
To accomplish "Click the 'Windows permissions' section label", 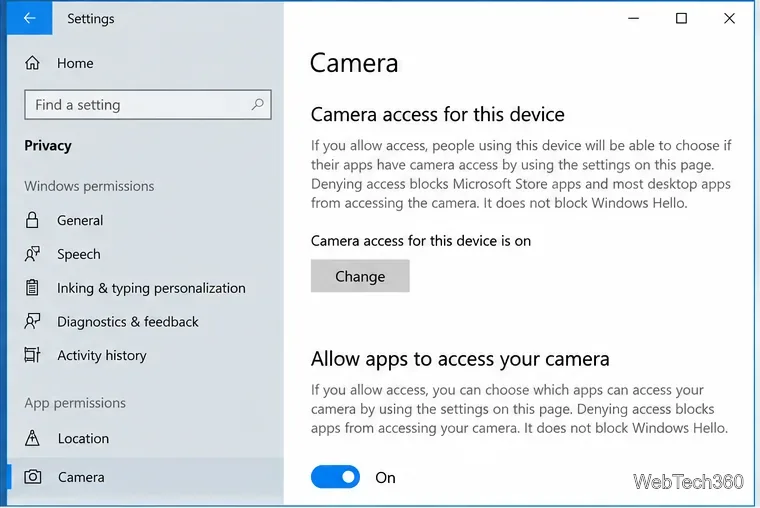I will (89, 186).
